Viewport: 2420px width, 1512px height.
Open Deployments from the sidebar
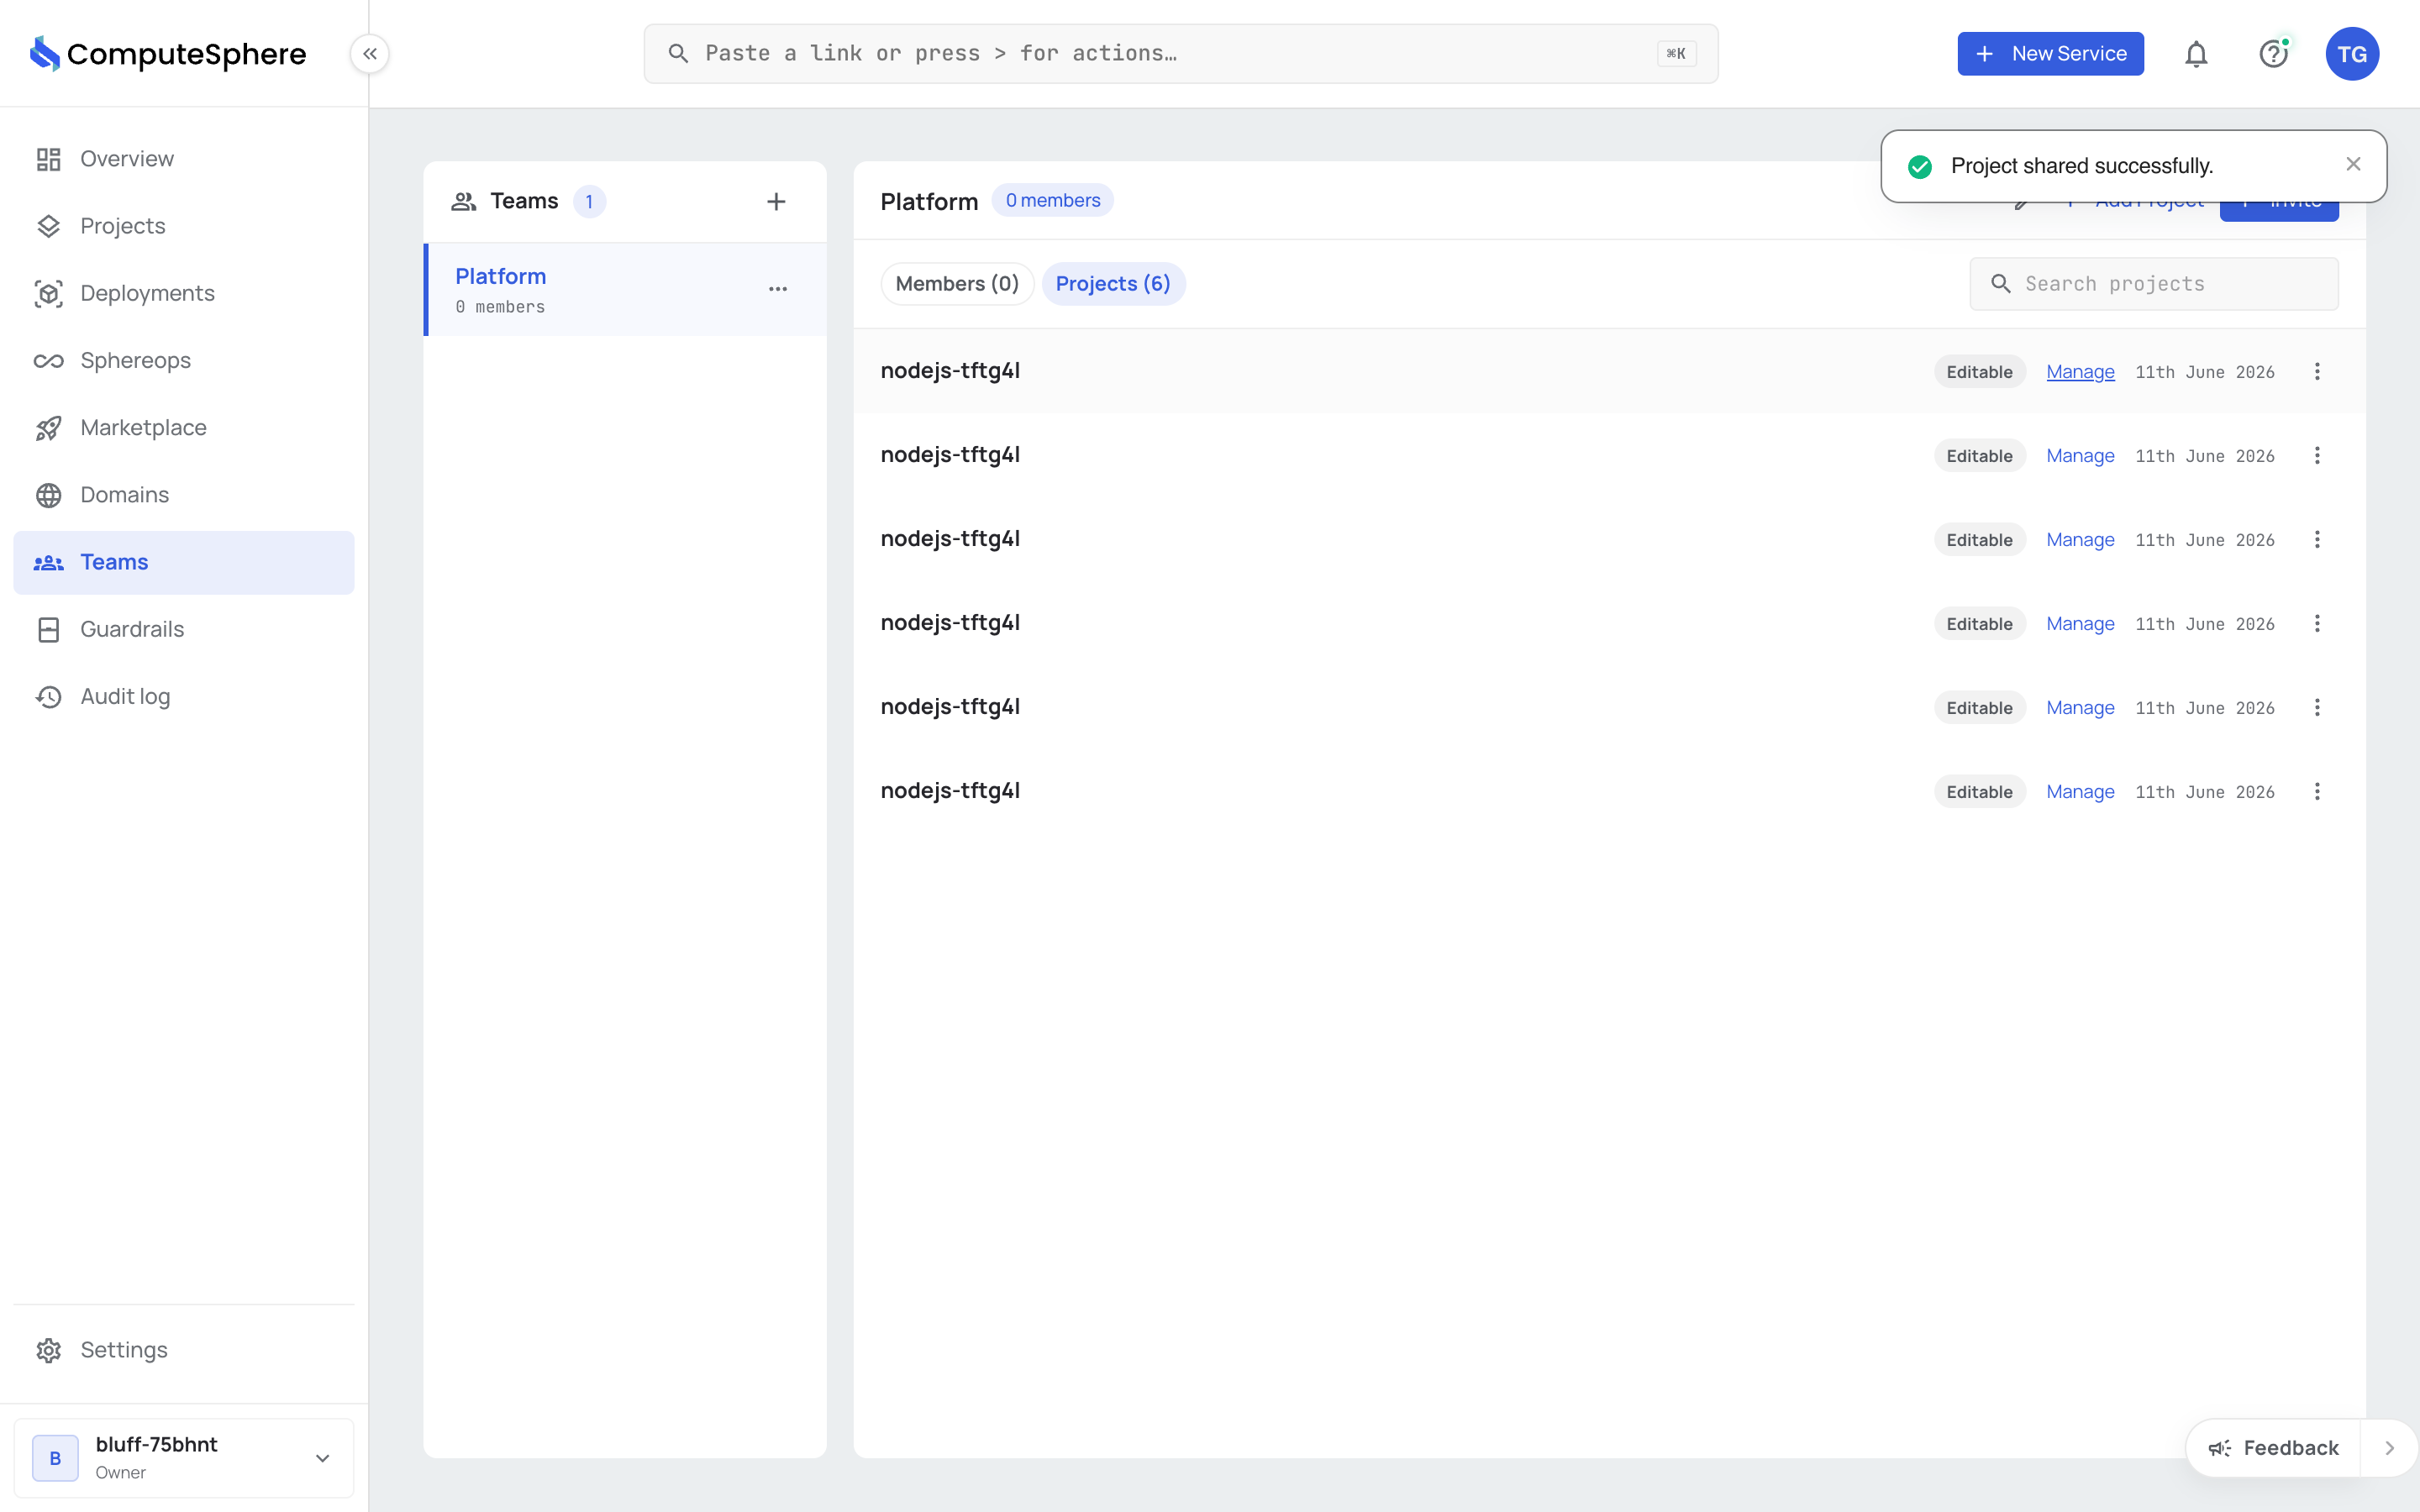click(184, 293)
